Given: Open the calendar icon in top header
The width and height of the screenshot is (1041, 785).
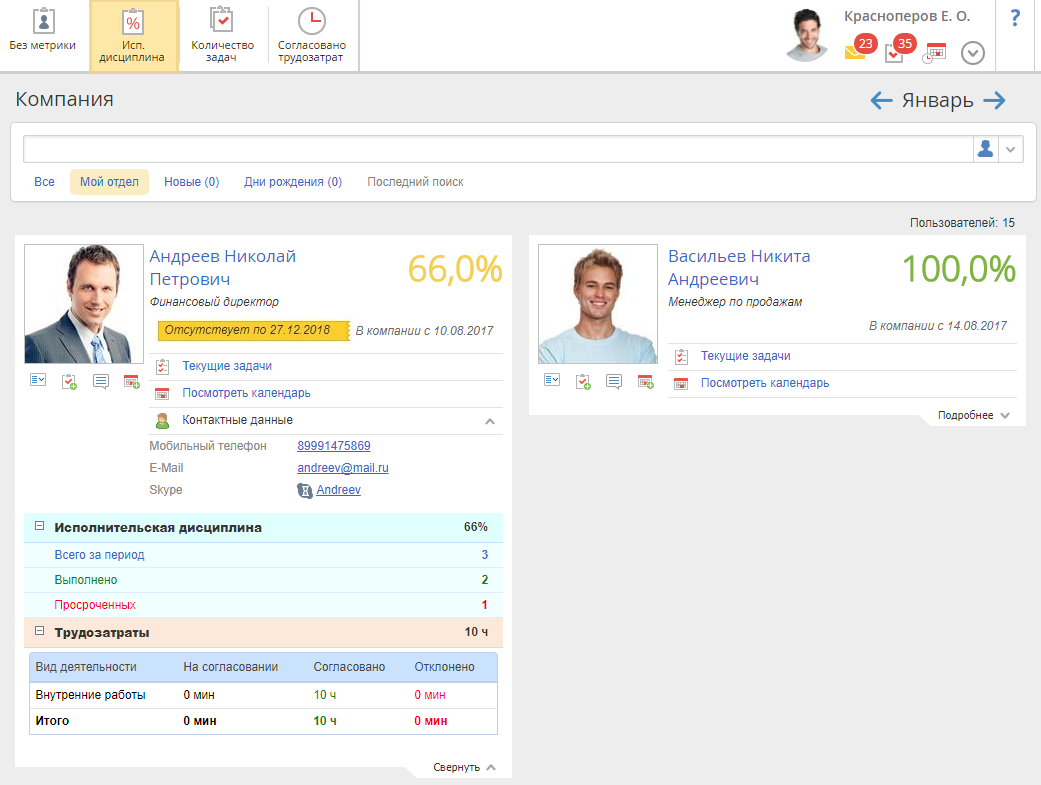Looking at the screenshot, I should coord(934,53).
